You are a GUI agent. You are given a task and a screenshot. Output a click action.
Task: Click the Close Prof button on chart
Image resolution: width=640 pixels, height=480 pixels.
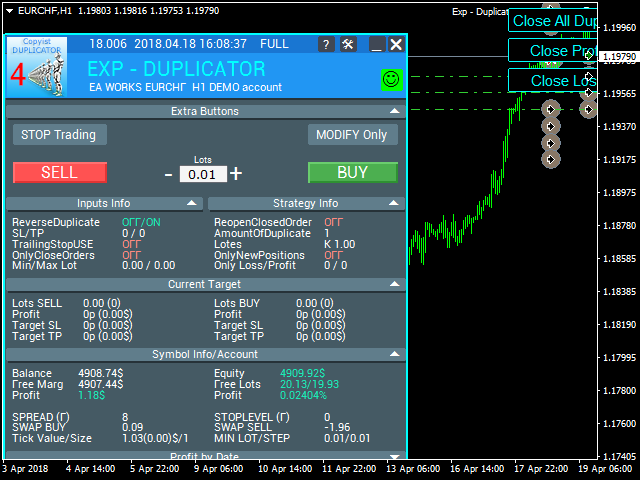553,51
